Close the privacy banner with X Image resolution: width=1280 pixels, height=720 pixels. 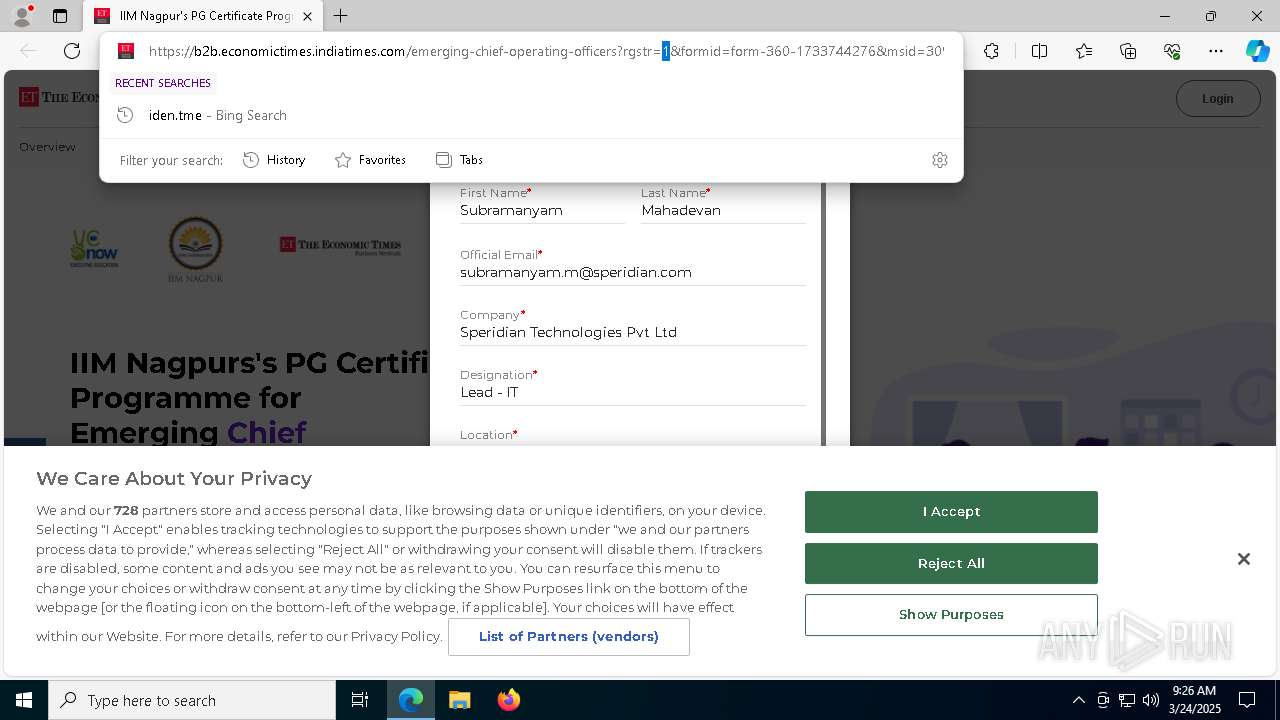point(1243,559)
